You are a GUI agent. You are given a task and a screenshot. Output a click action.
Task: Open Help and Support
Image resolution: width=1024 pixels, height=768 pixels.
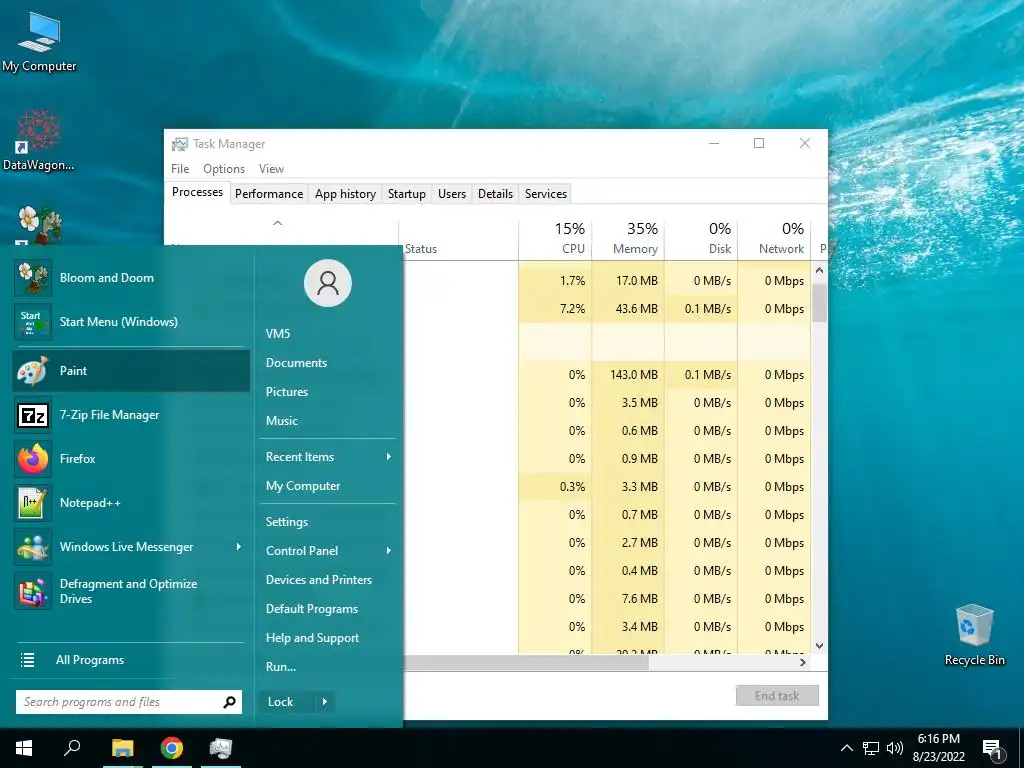pyautogui.click(x=312, y=638)
